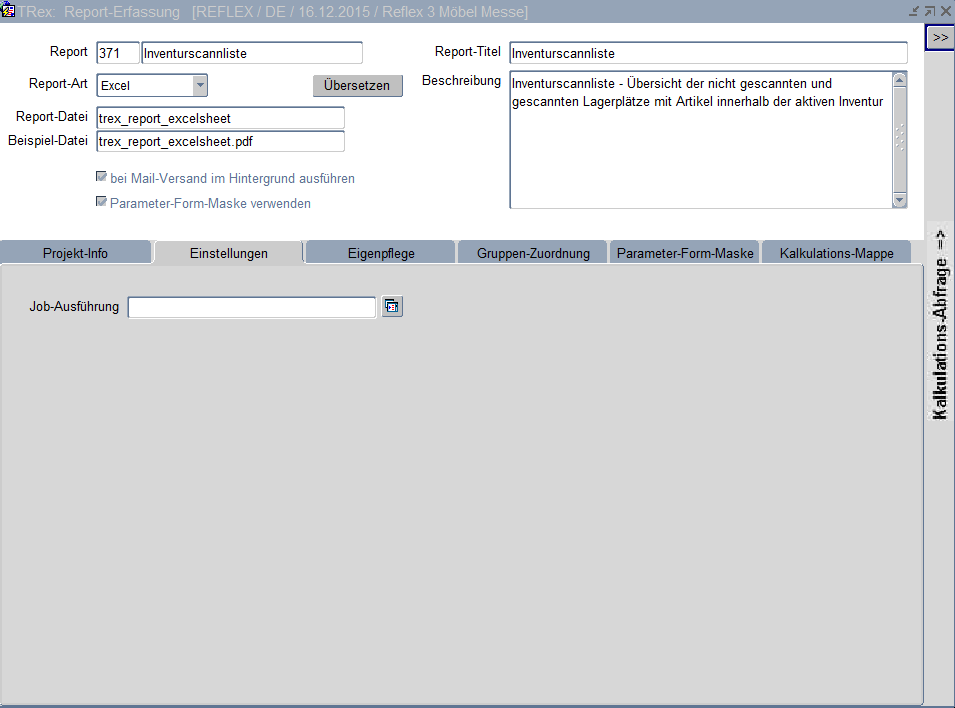Click the Job-Ausführung input field
The height and width of the screenshot is (708, 955).
[x=252, y=307]
